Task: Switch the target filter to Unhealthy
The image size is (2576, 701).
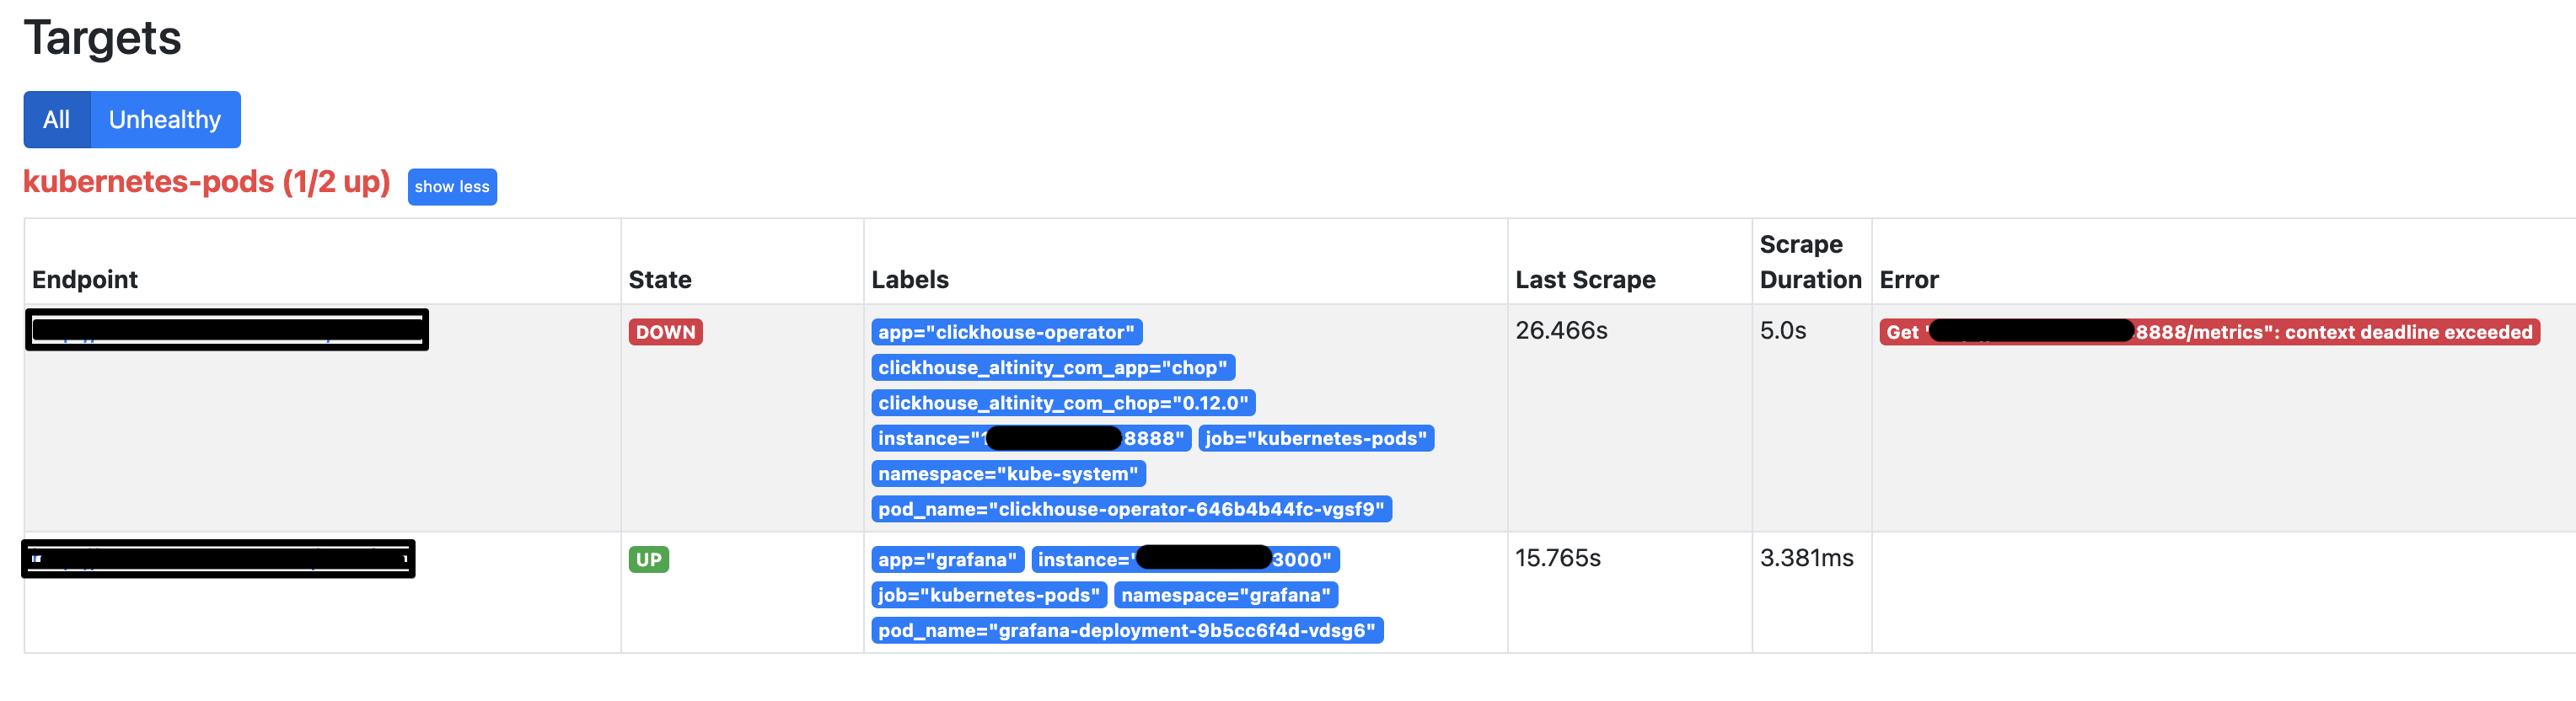Action: point(165,119)
